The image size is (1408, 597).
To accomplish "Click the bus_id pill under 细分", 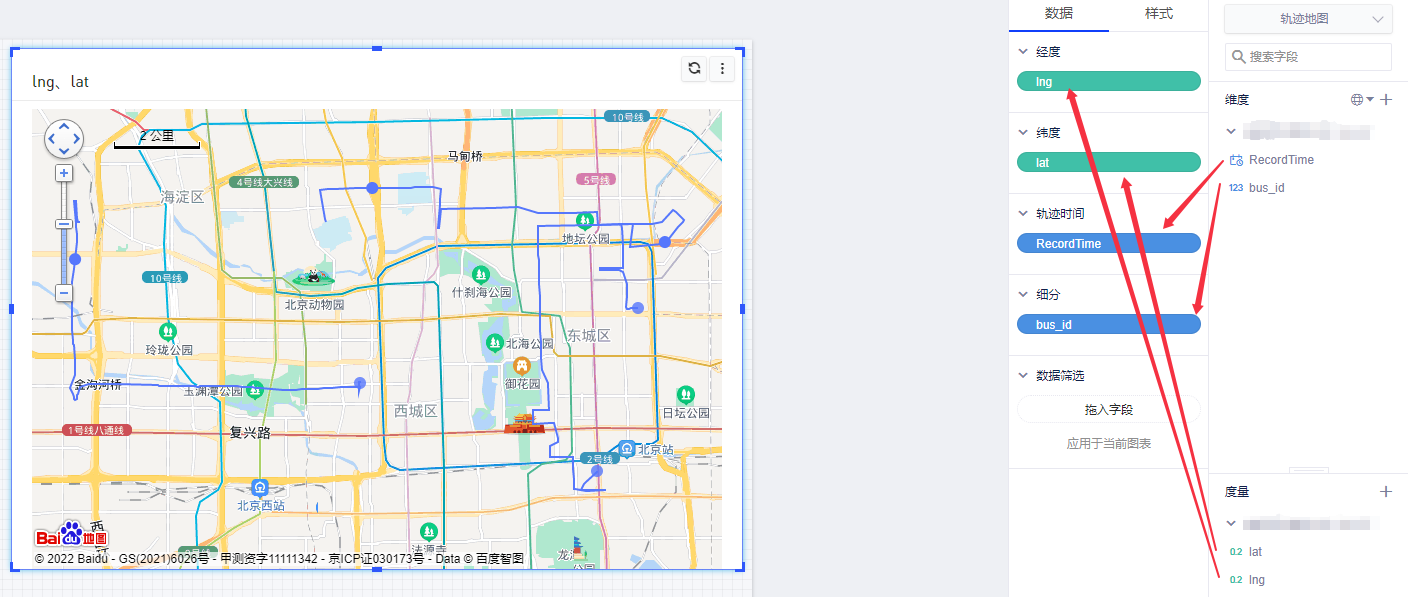I will pos(1108,324).
